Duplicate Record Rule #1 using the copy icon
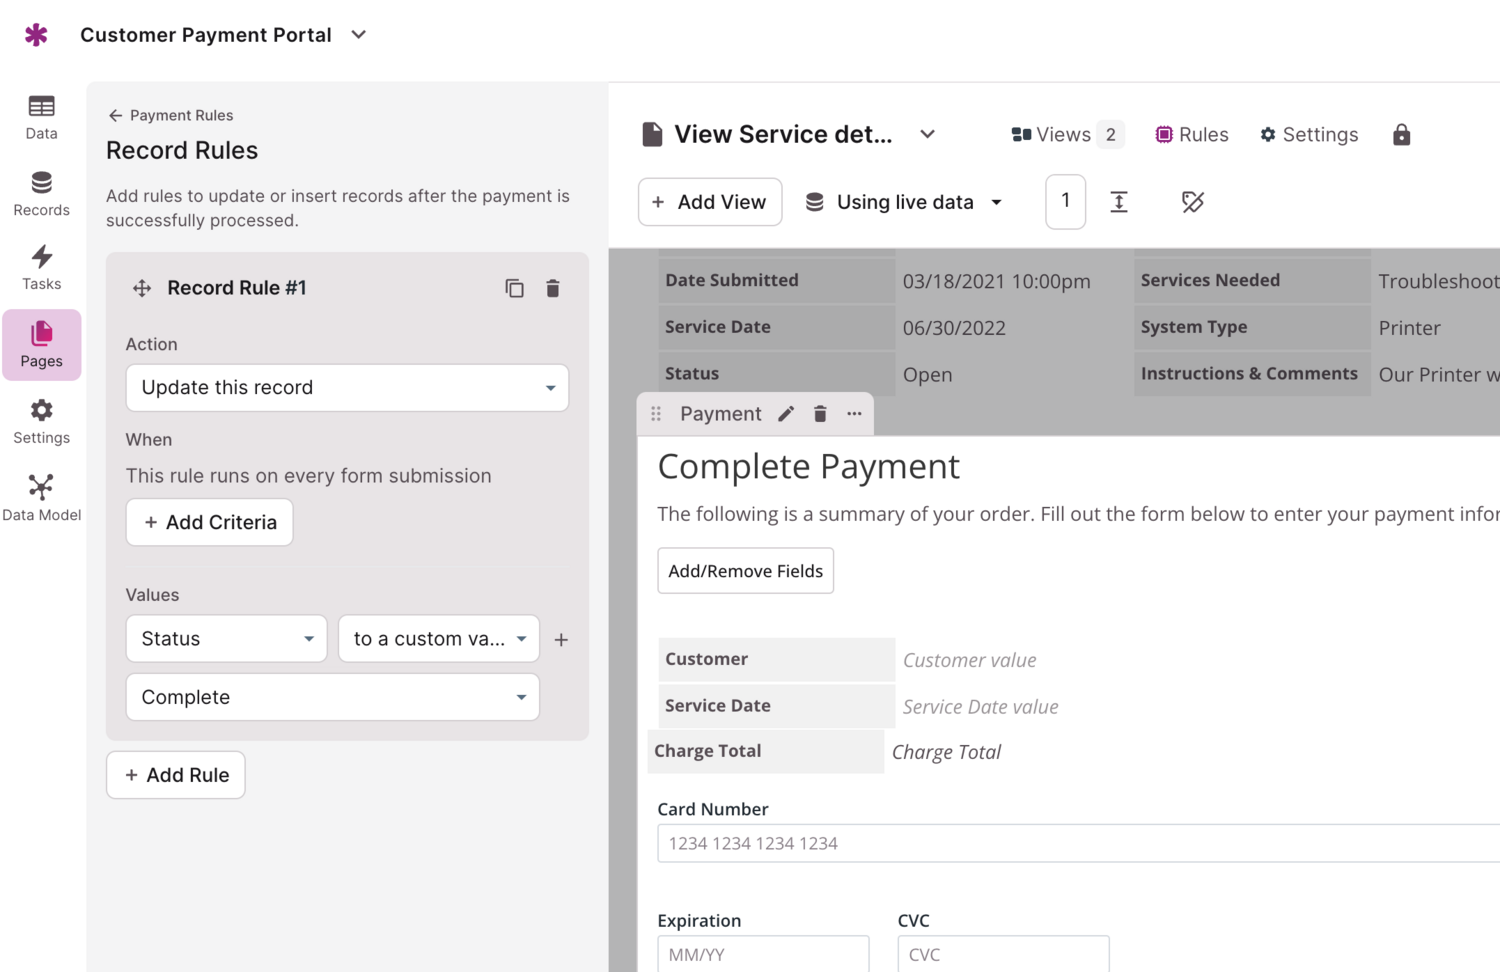The width and height of the screenshot is (1500, 972). pos(514,288)
